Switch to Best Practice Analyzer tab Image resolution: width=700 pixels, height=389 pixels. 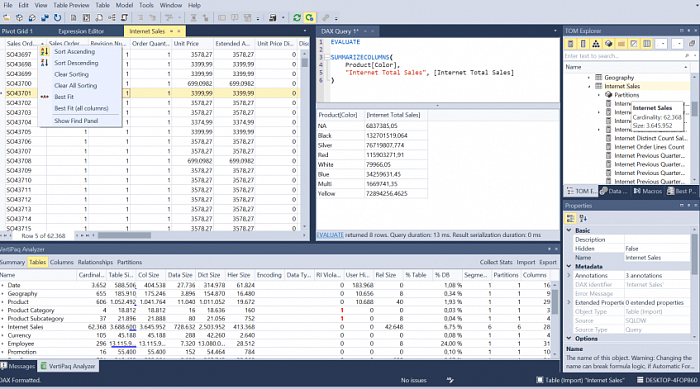(x=681, y=191)
